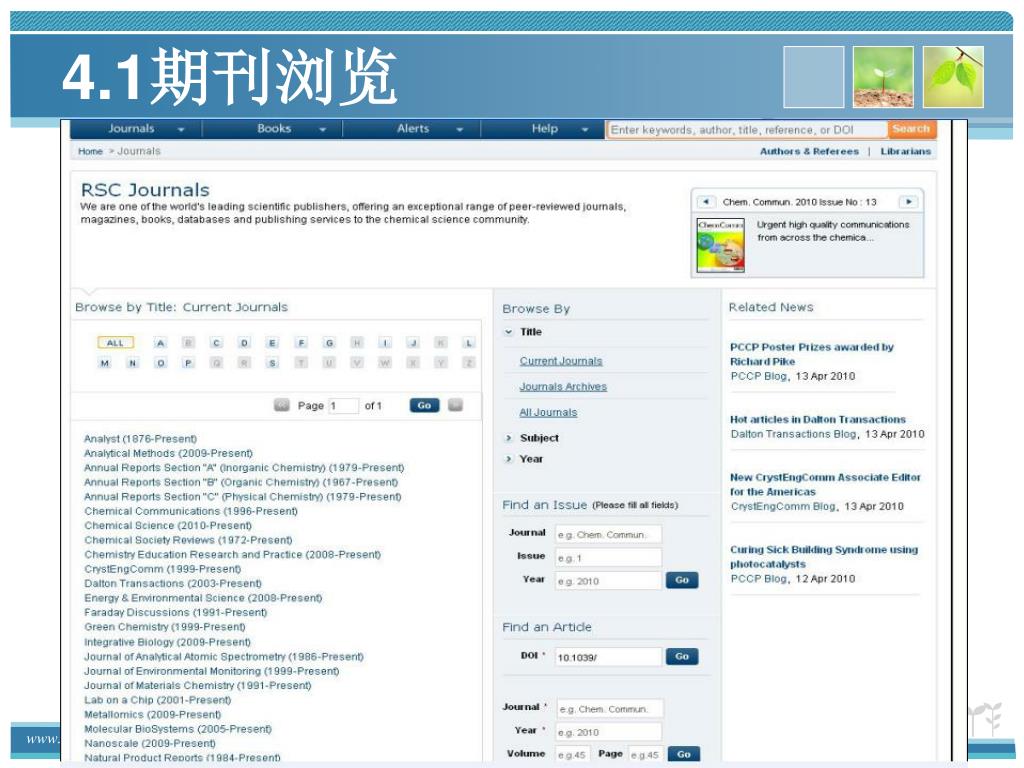The height and width of the screenshot is (768, 1024).
Task: Click Year field in Find an Issue
Action: [608, 581]
